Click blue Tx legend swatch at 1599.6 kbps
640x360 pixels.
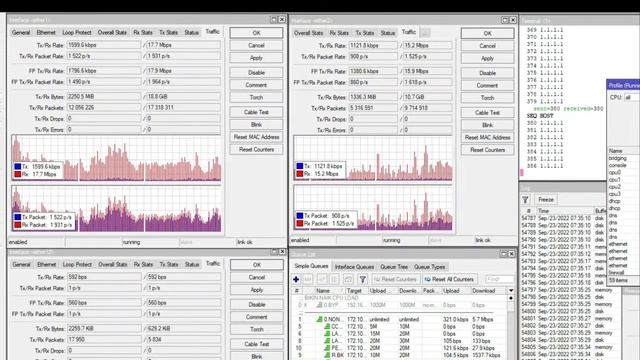(x=18, y=167)
